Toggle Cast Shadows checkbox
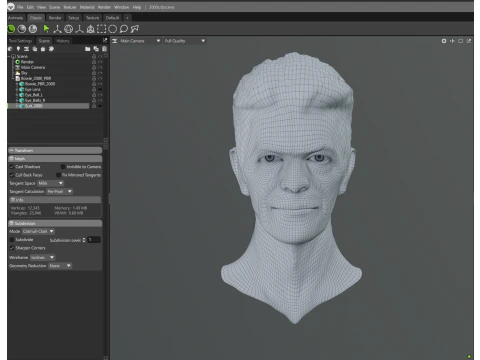Image resolution: width=480 pixels, height=360 pixels. (12, 167)
